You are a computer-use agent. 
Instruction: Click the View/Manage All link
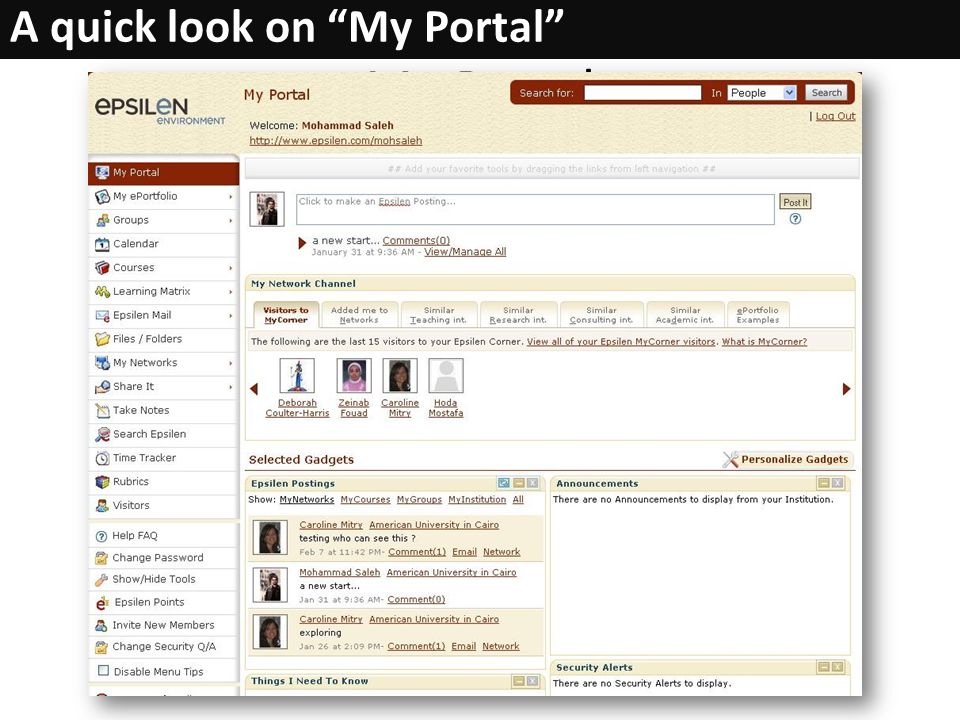click(x=465, y=252)
